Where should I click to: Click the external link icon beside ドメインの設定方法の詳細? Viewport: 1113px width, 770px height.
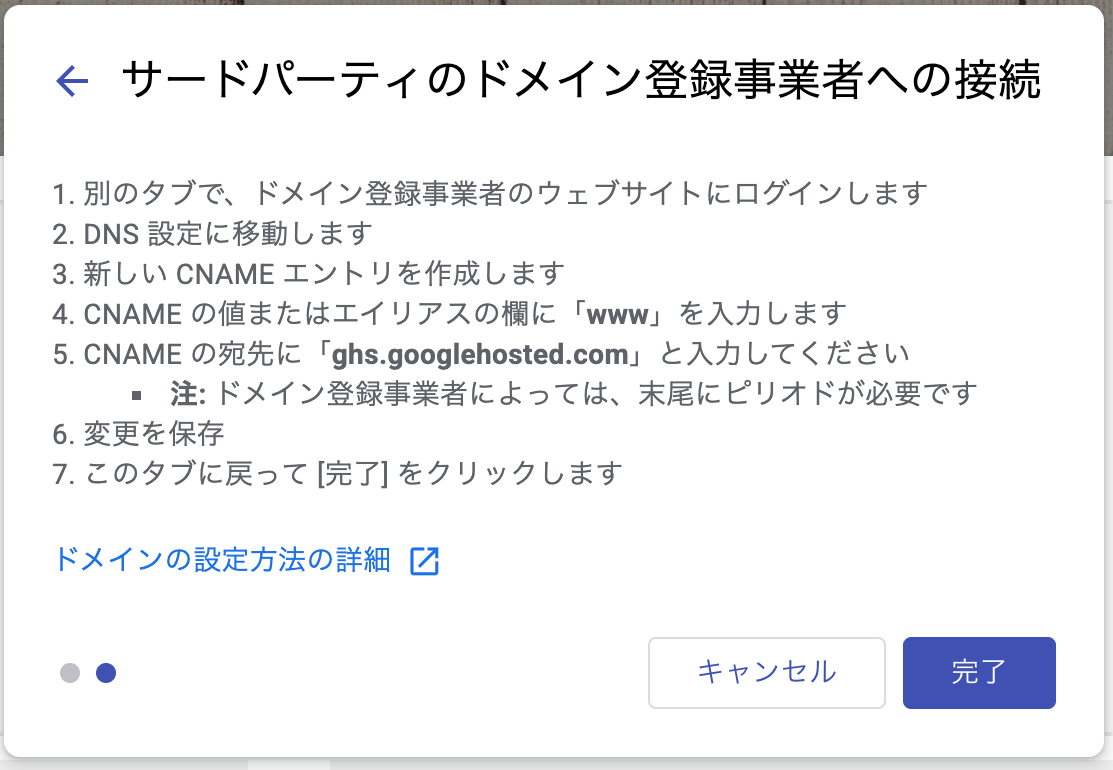tap(425, 561)
